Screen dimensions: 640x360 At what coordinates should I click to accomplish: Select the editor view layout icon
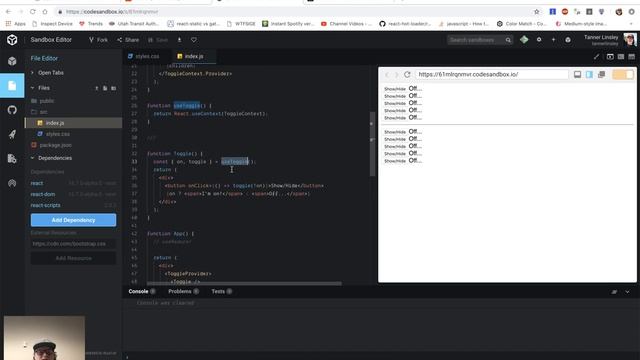click(610, 57)
